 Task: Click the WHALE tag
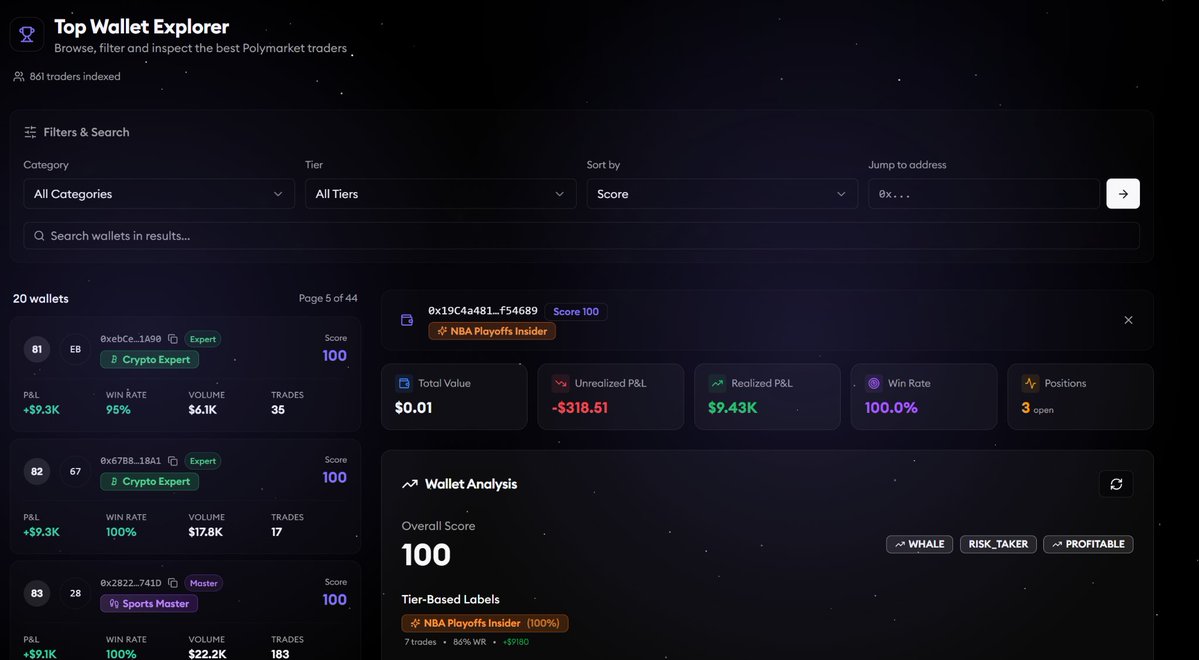919,544
